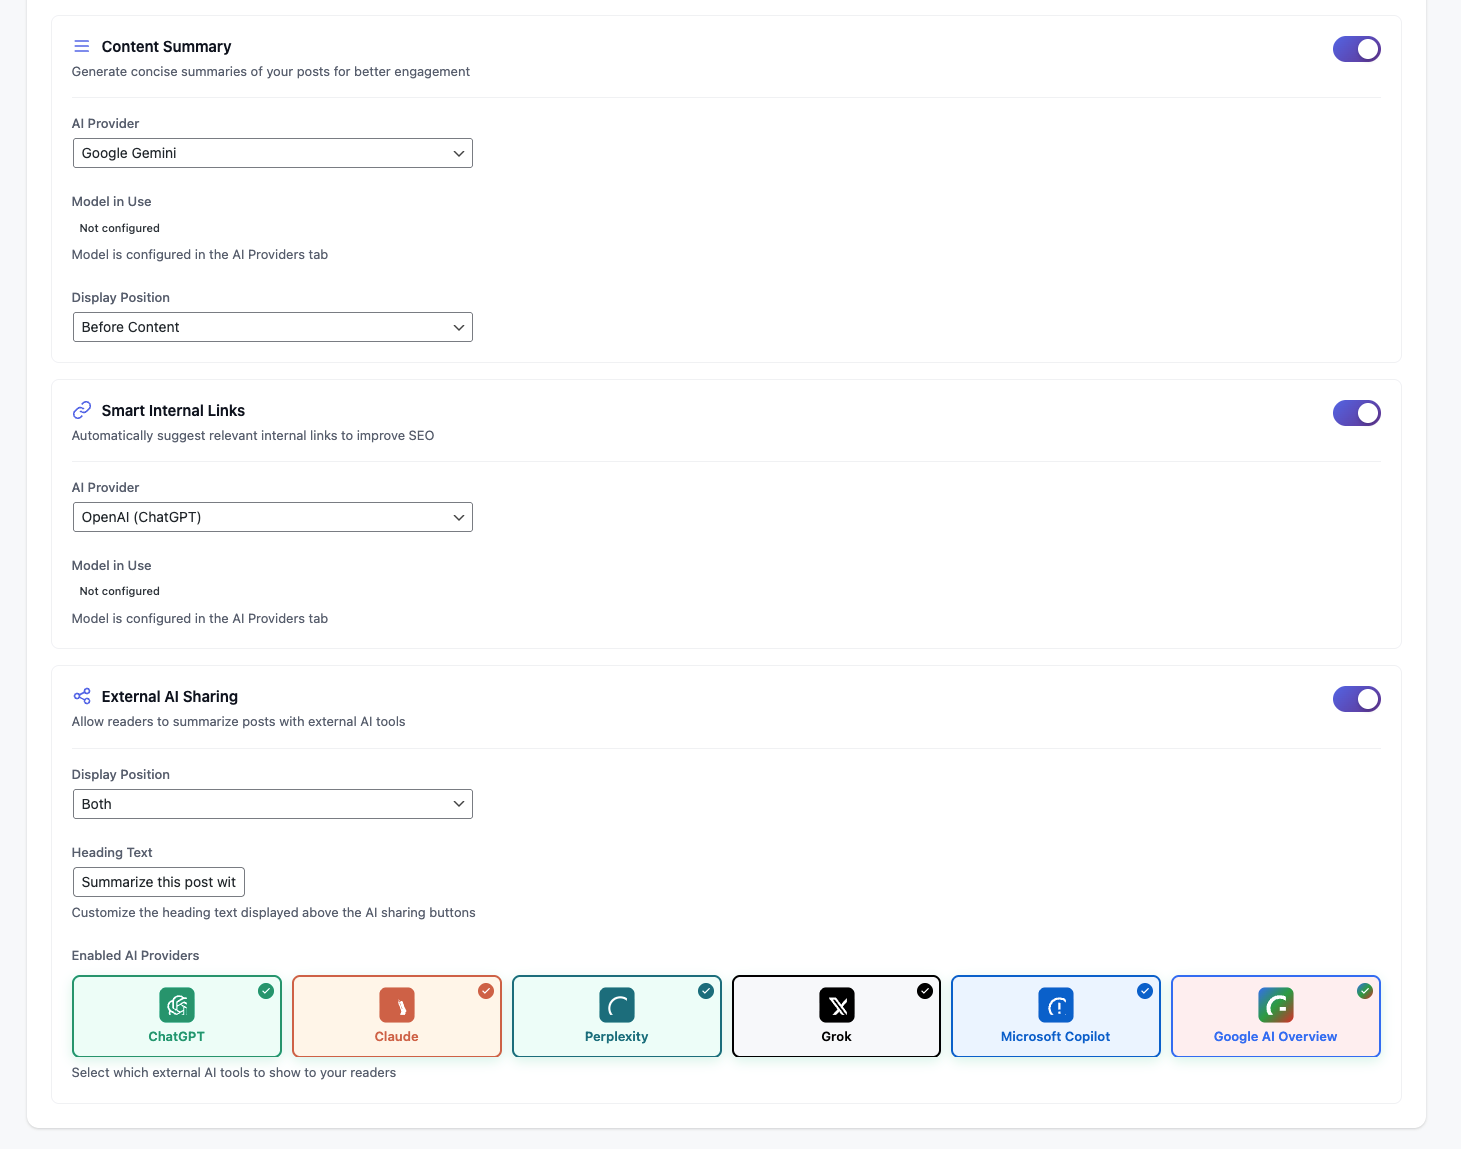Click the Google AI Overview icon

point(1275,1005)
